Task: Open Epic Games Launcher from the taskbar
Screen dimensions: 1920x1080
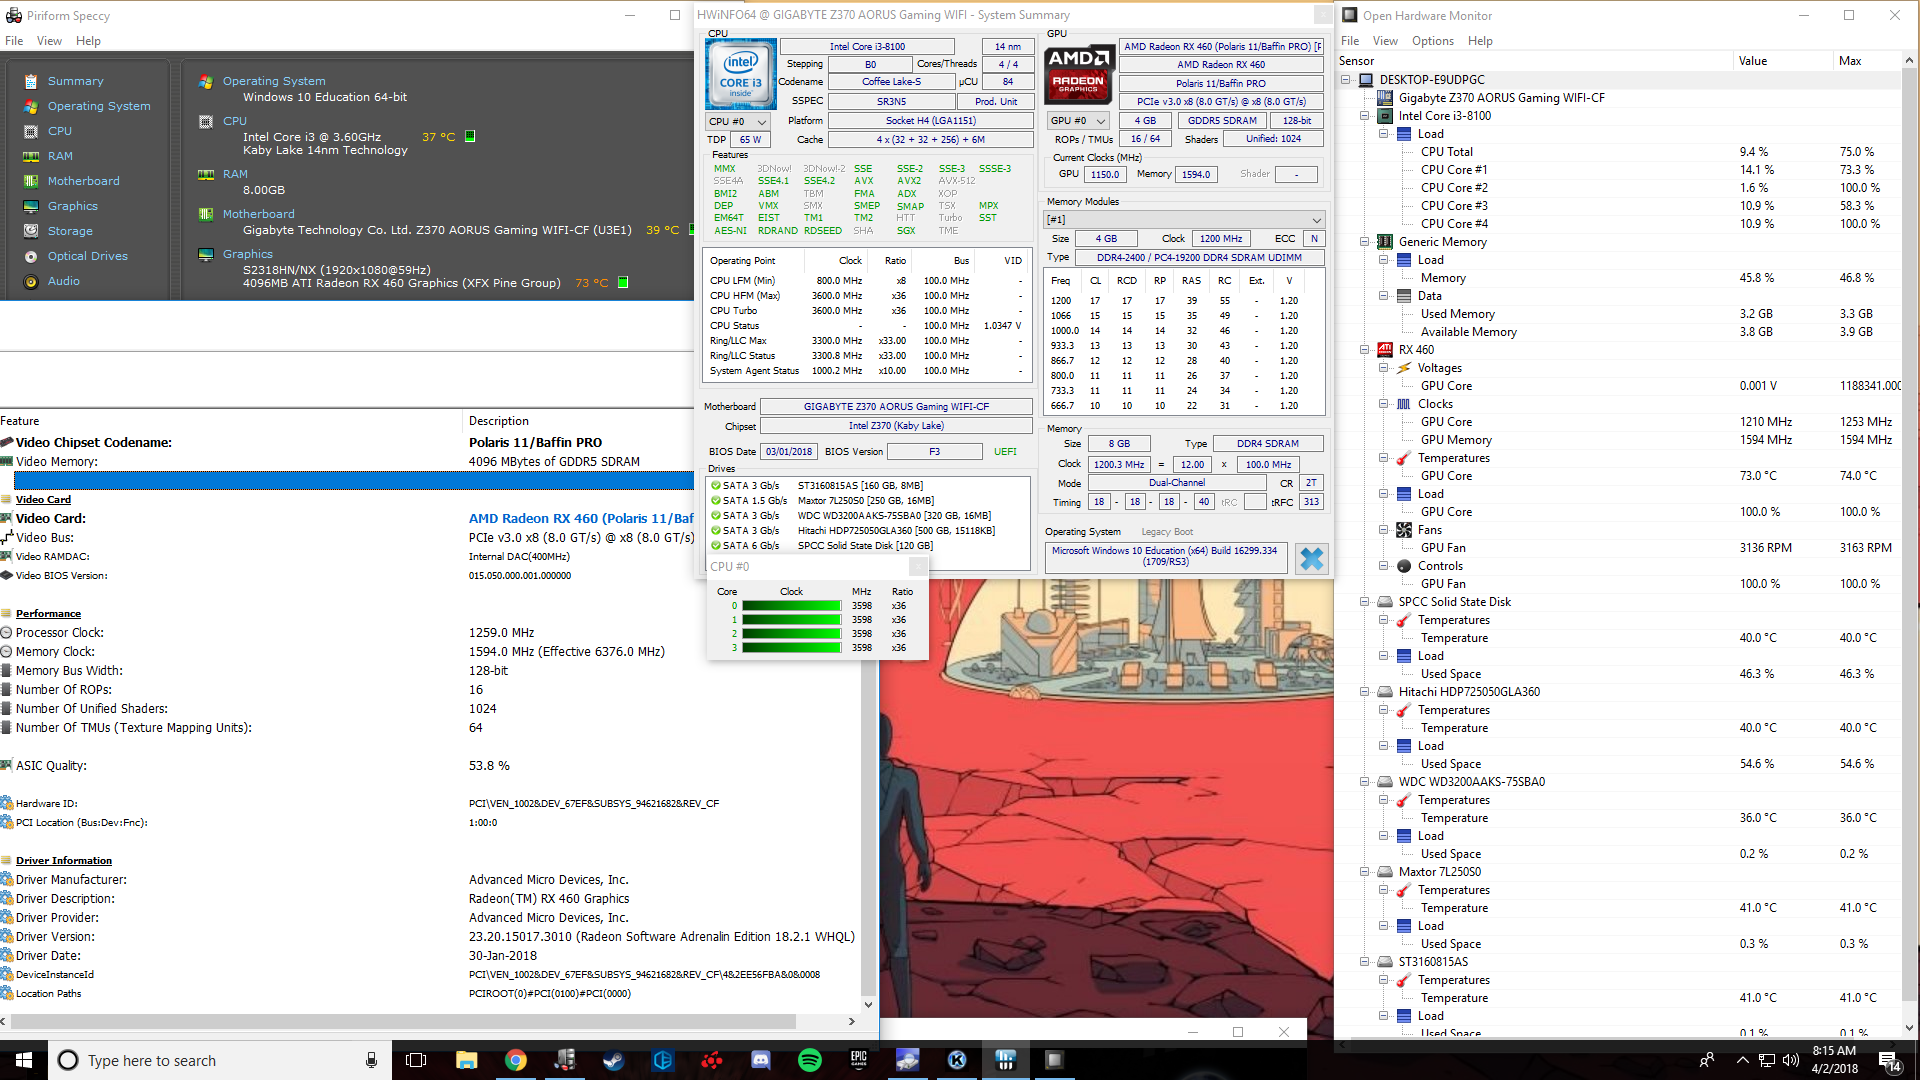Action: 859,1060
